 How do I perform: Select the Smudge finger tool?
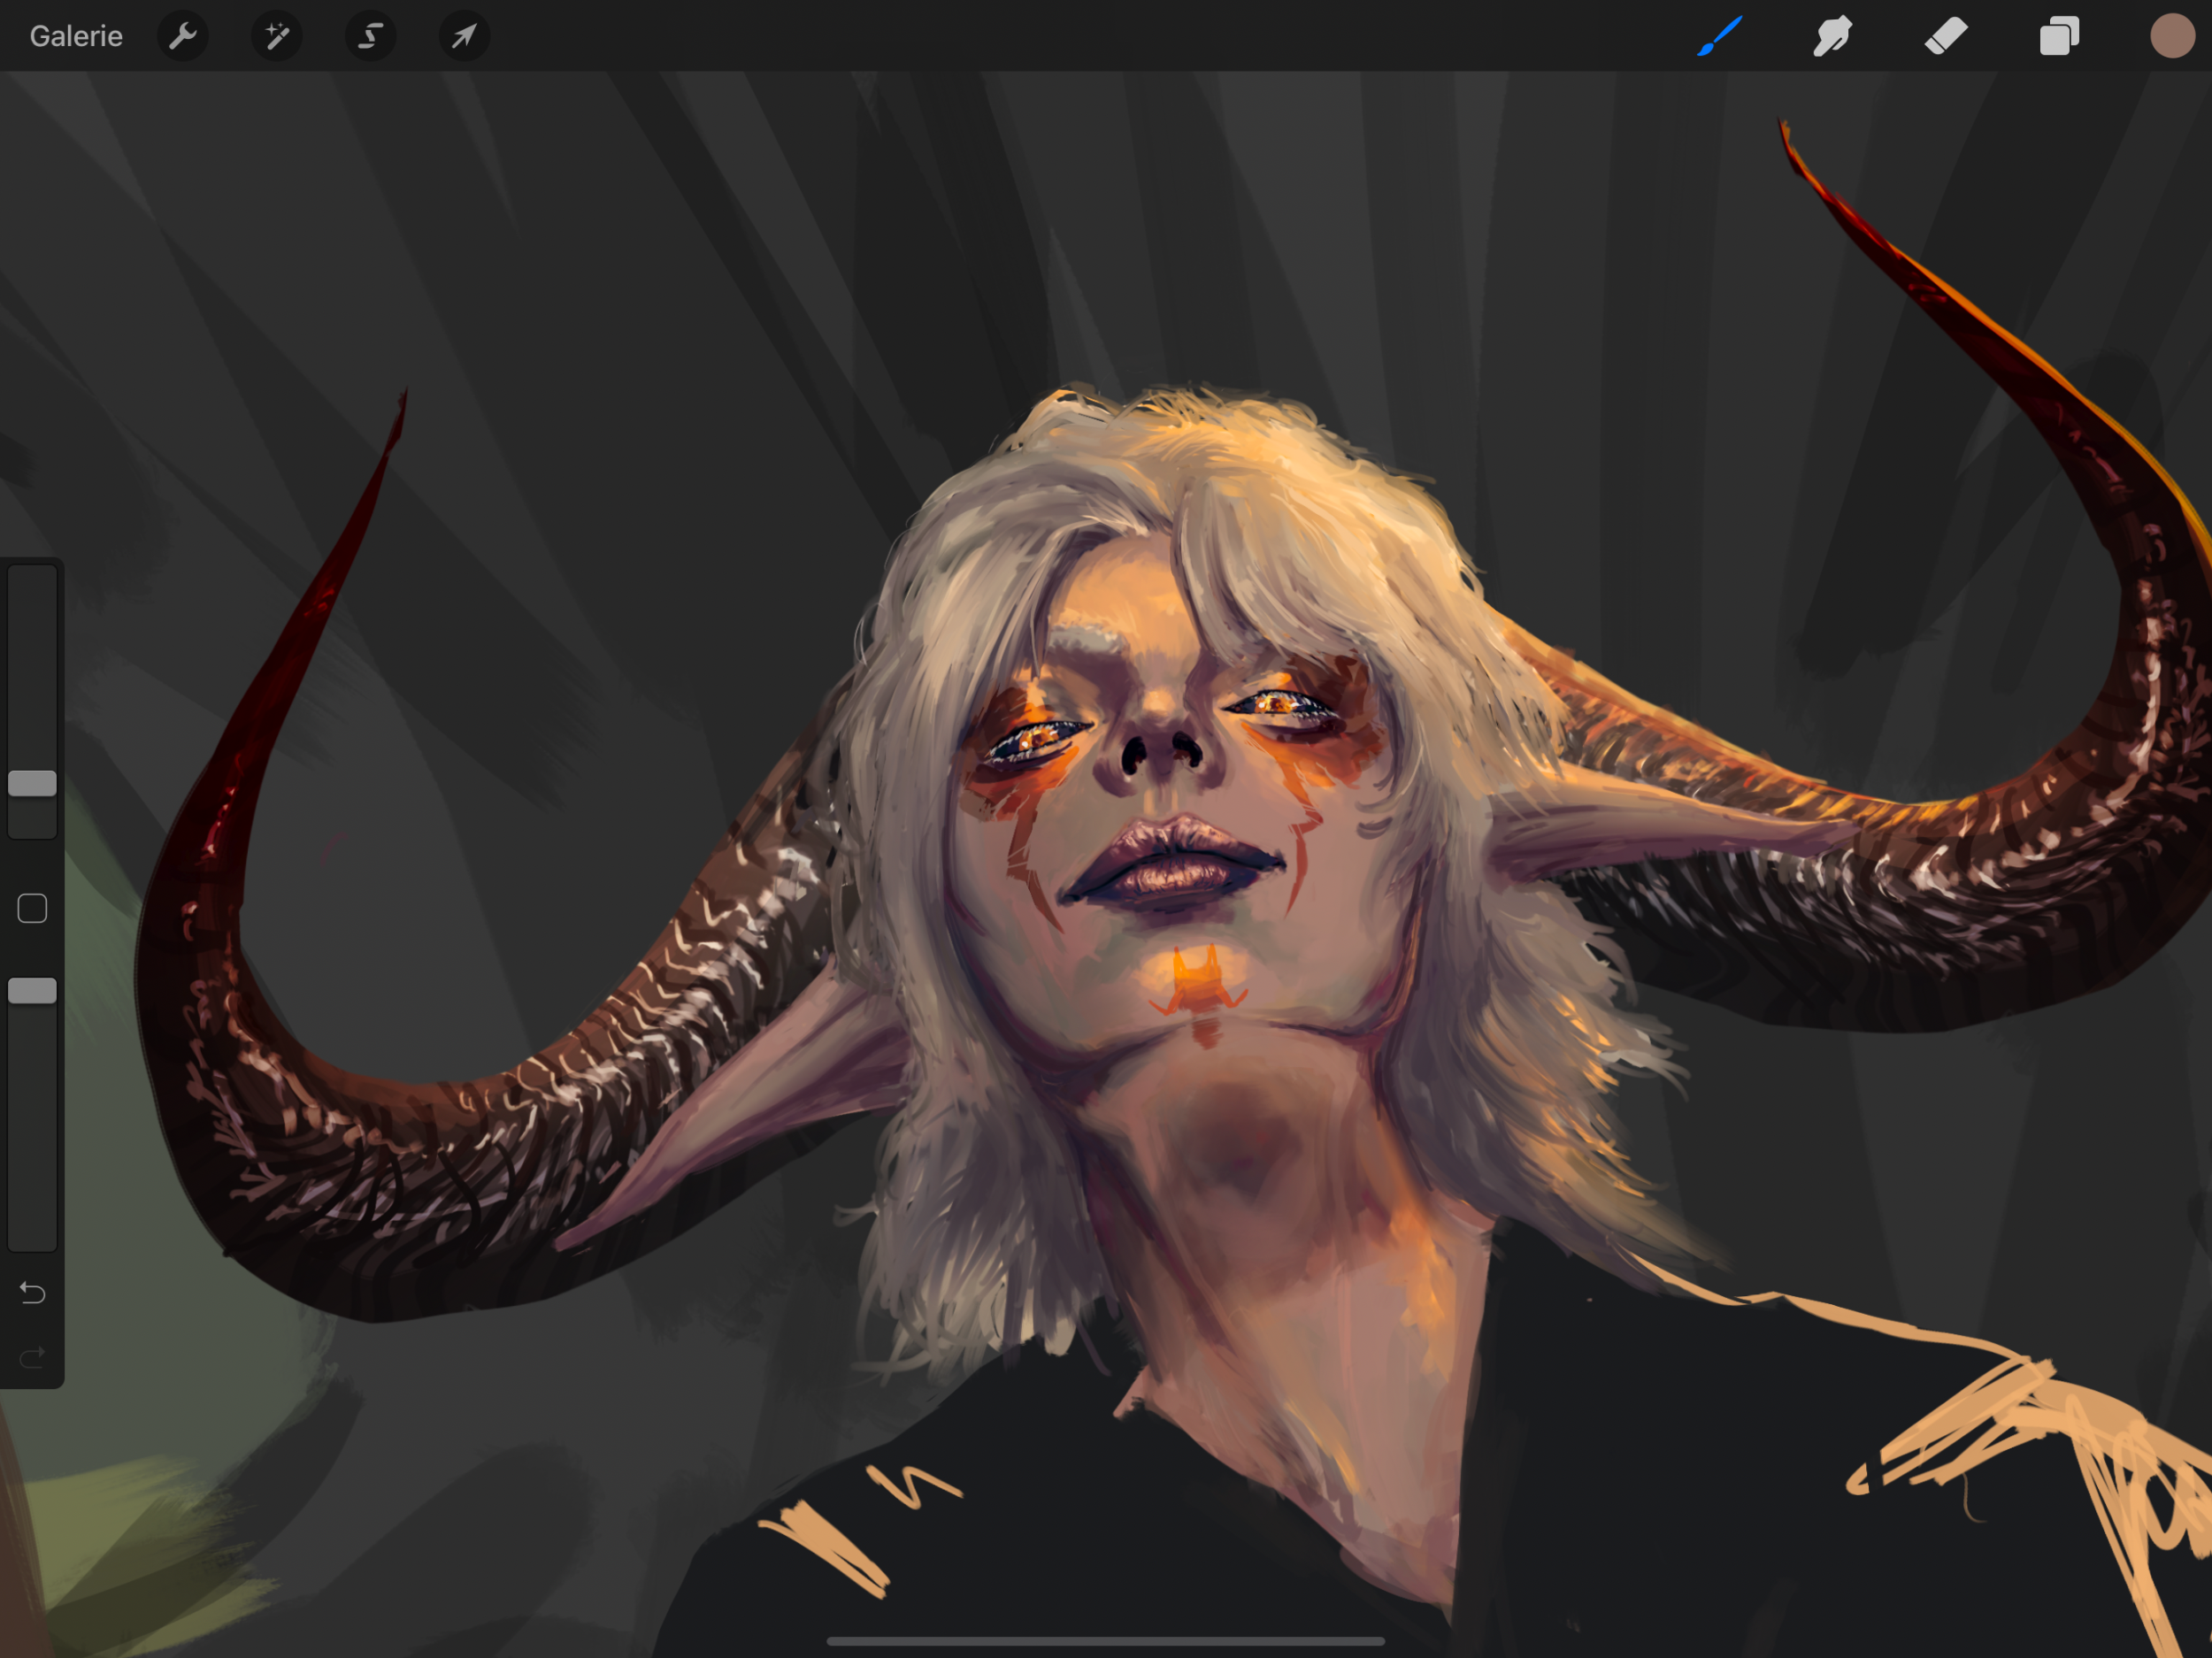tap(1832, 37)
